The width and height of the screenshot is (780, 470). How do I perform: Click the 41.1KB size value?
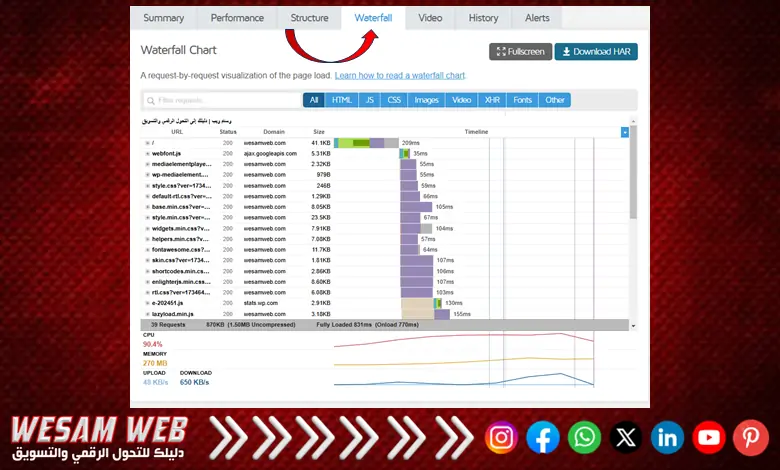[x=321, y=143]
